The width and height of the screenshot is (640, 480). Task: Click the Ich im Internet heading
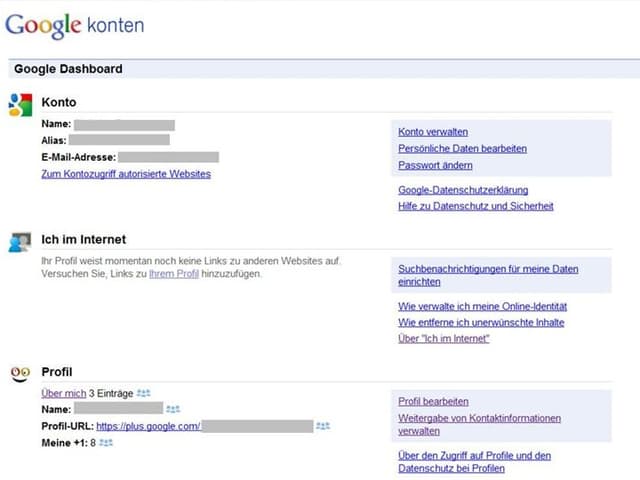(x=84, y=240)
